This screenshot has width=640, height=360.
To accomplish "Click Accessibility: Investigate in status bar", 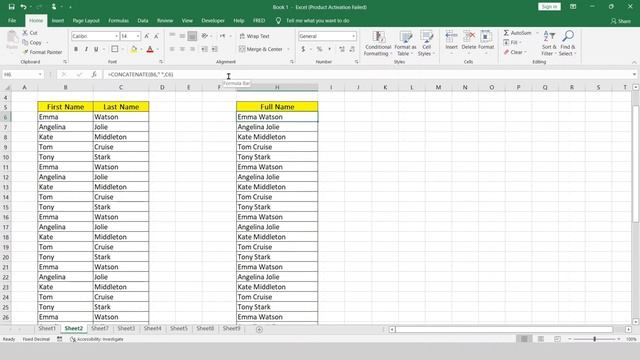I will click(97, 339).
